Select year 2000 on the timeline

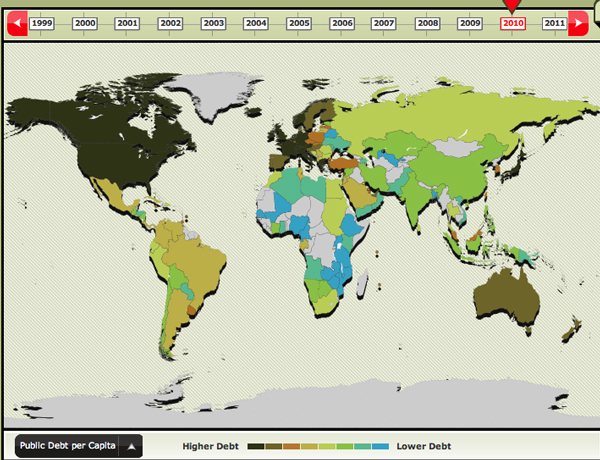tap(85, 23)
